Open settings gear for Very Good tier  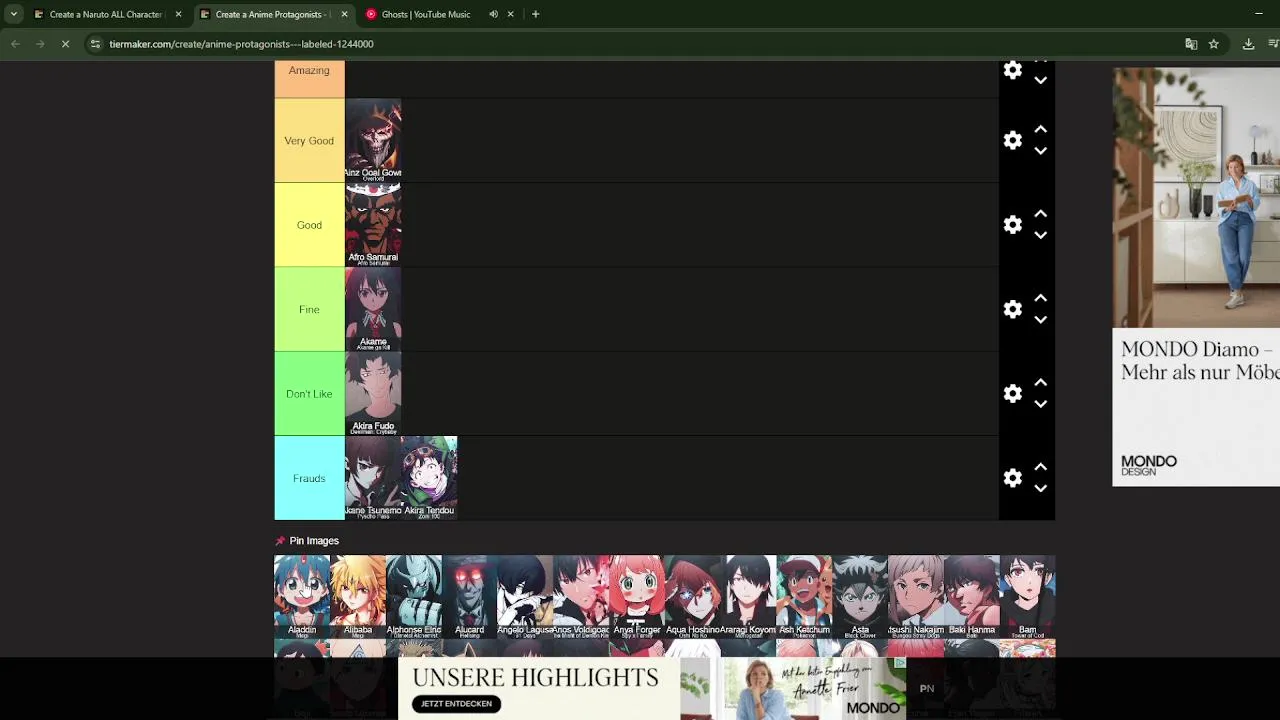pos(1013,140)
